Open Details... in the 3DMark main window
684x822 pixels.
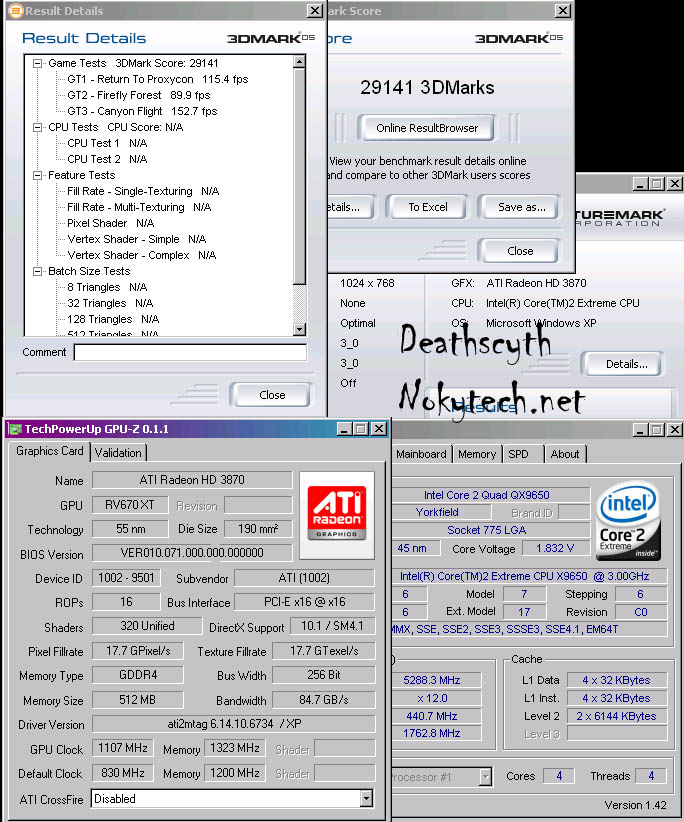(x=625, y=364)
